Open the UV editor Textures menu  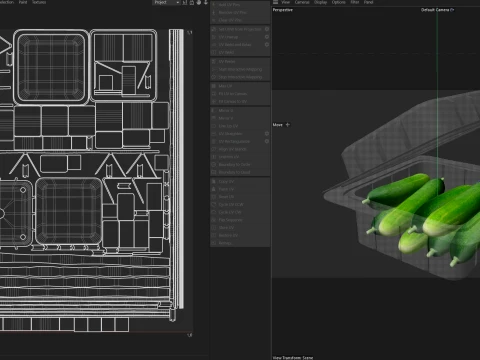coord(39,2)
